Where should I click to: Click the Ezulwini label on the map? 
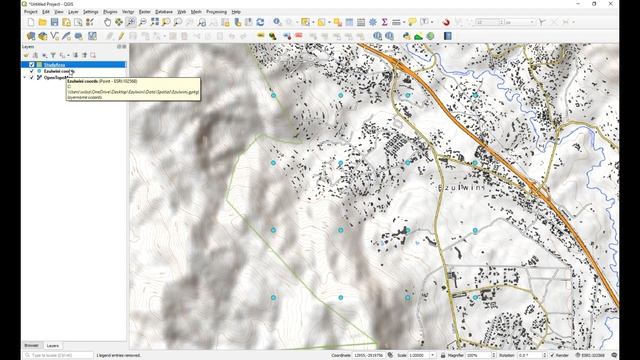[x=461, y=187]
